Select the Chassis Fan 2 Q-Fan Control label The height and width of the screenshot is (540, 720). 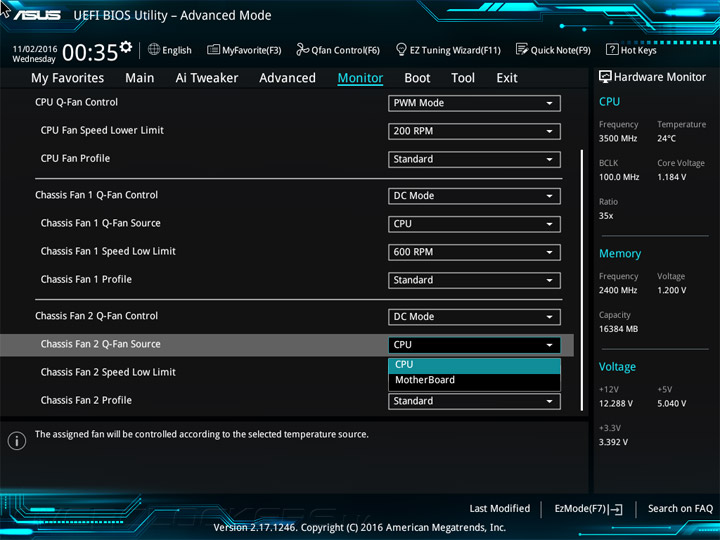pyautogui.click(x=96, y=316)
